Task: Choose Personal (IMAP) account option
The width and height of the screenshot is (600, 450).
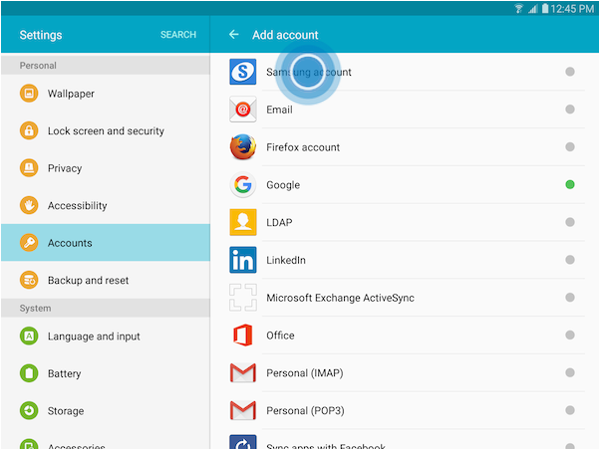Action: coord(405,373)
